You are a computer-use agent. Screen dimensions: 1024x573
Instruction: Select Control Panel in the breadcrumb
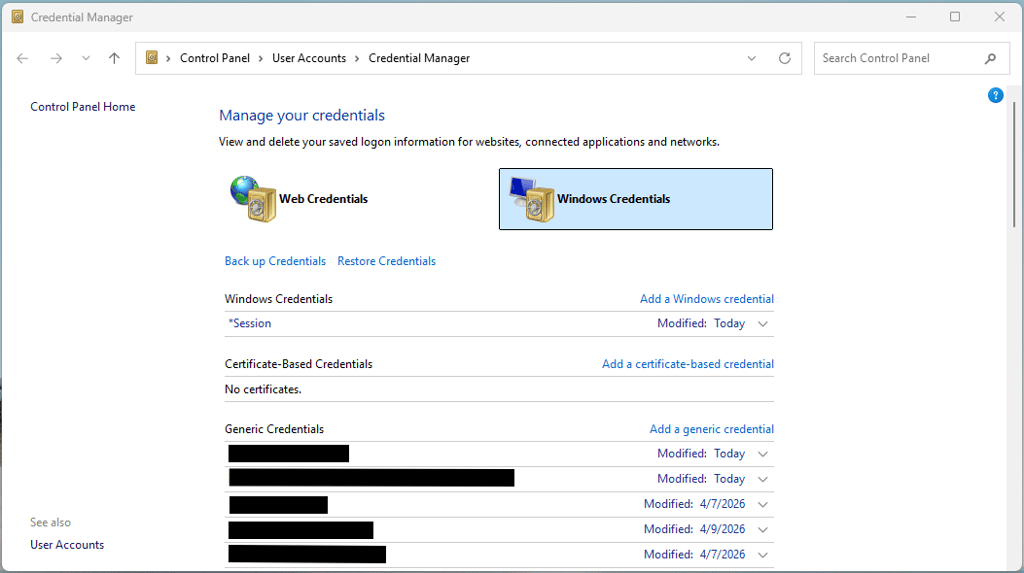click(x=215, y=58)
